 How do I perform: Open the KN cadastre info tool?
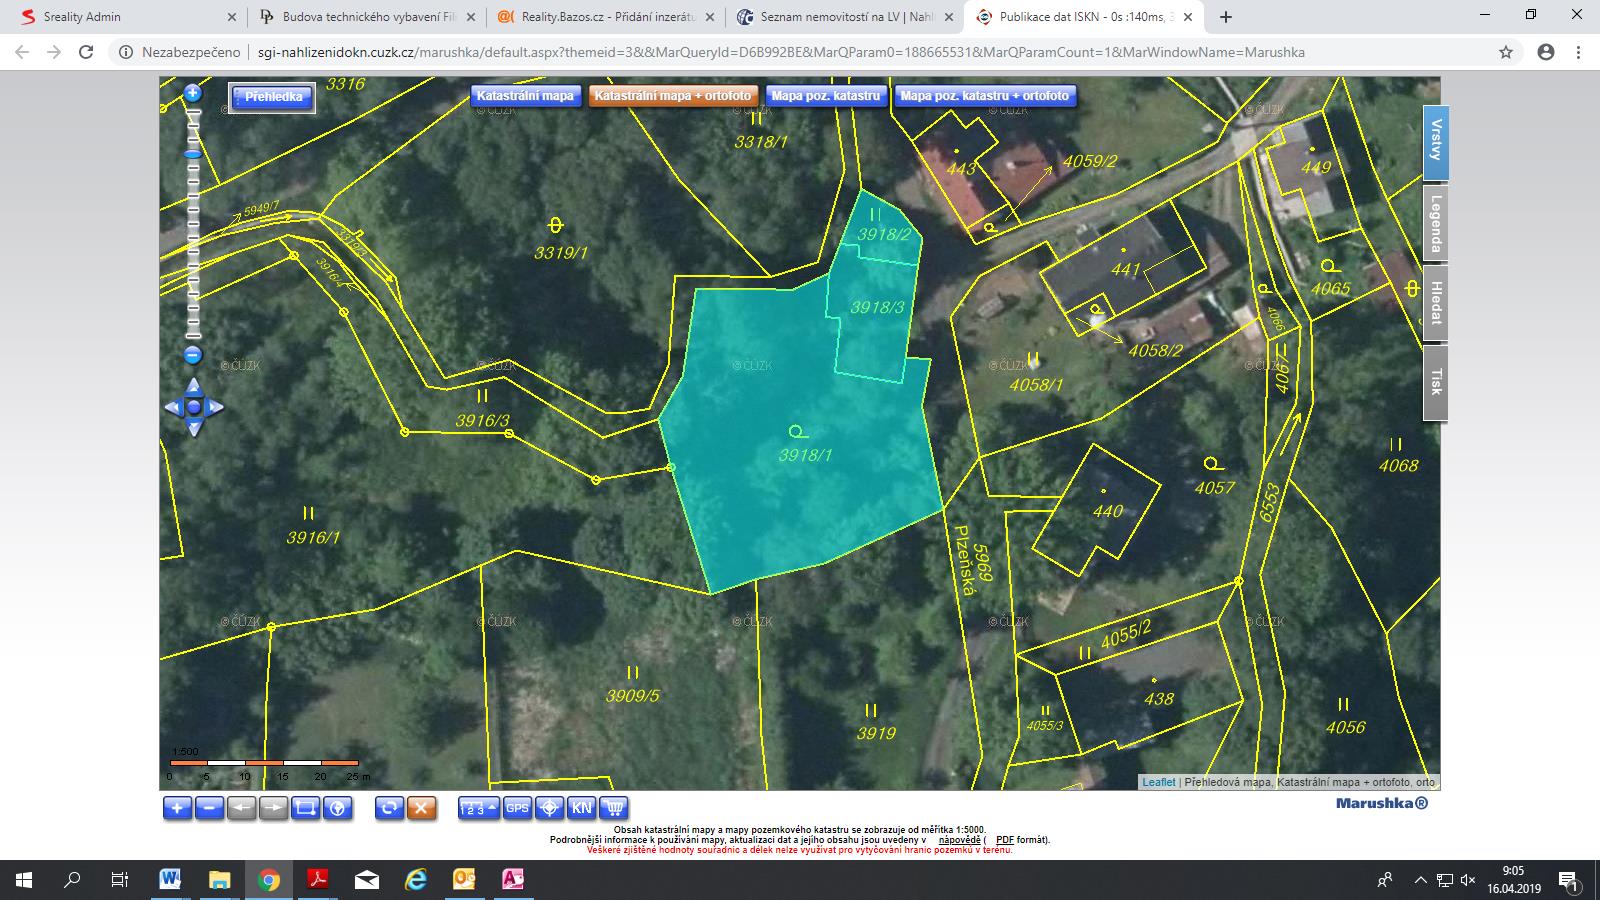pyautogui.click(x=581, y=808)
